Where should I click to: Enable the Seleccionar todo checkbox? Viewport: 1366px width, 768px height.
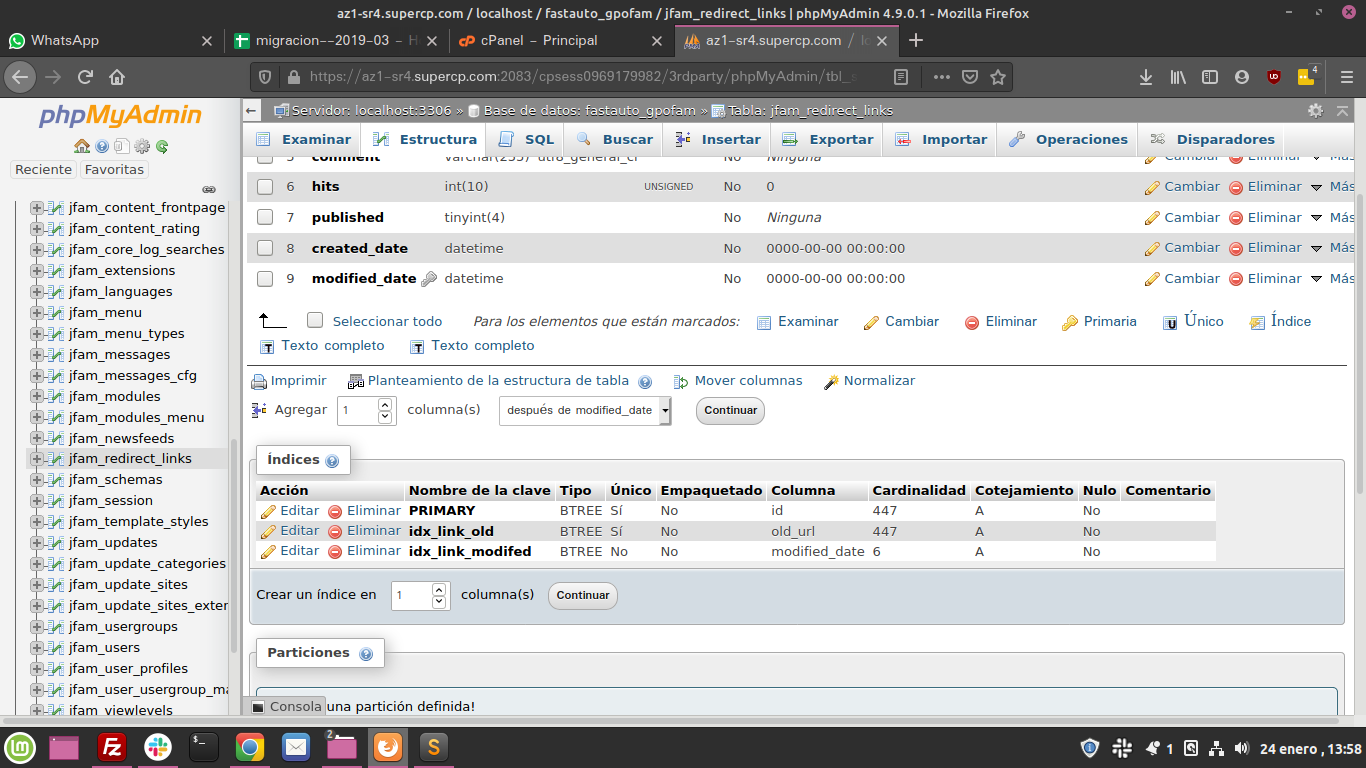(315, 321)
